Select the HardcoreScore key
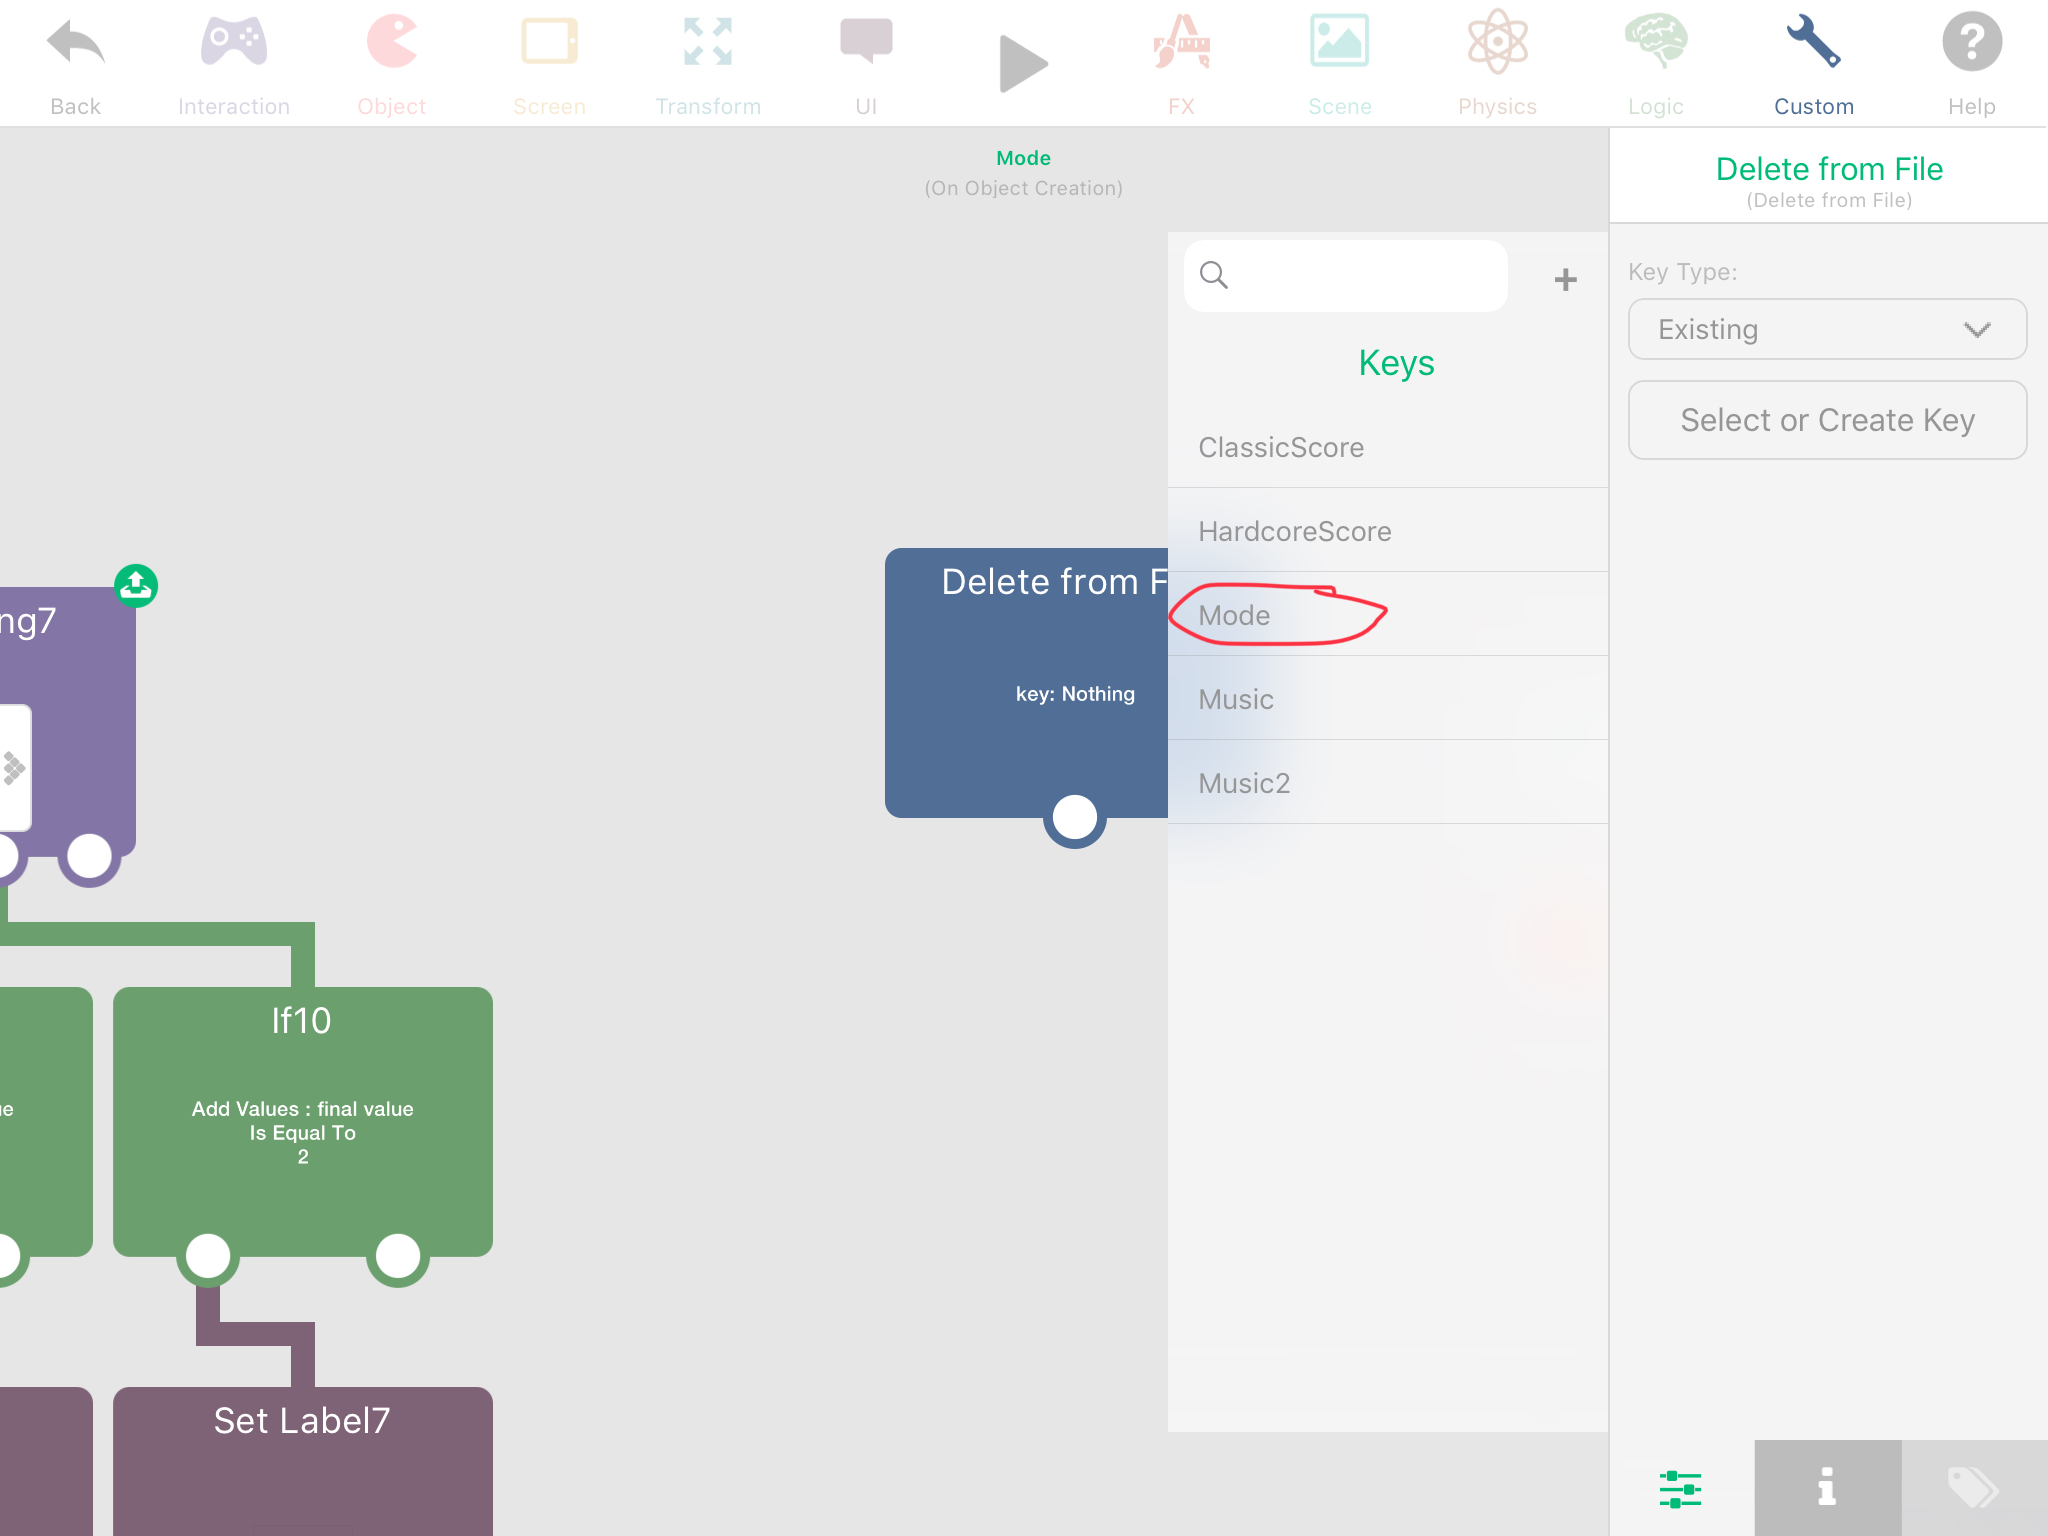2048x1536 pixels. click(1294, 531)
